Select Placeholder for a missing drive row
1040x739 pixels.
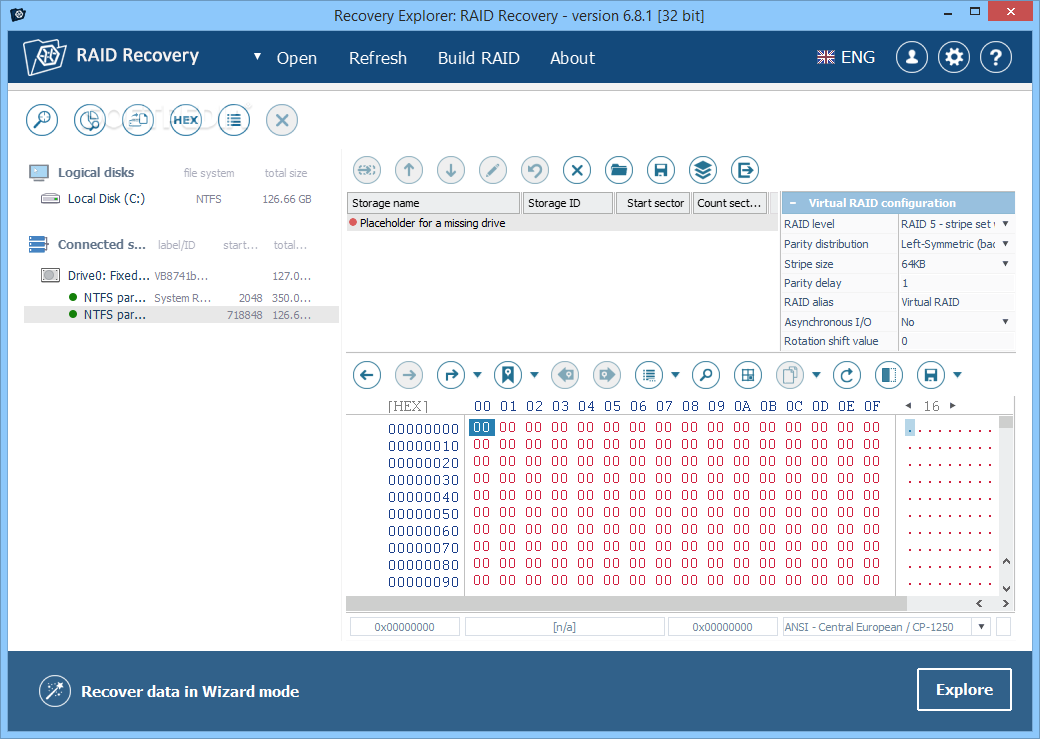[562, 224]
